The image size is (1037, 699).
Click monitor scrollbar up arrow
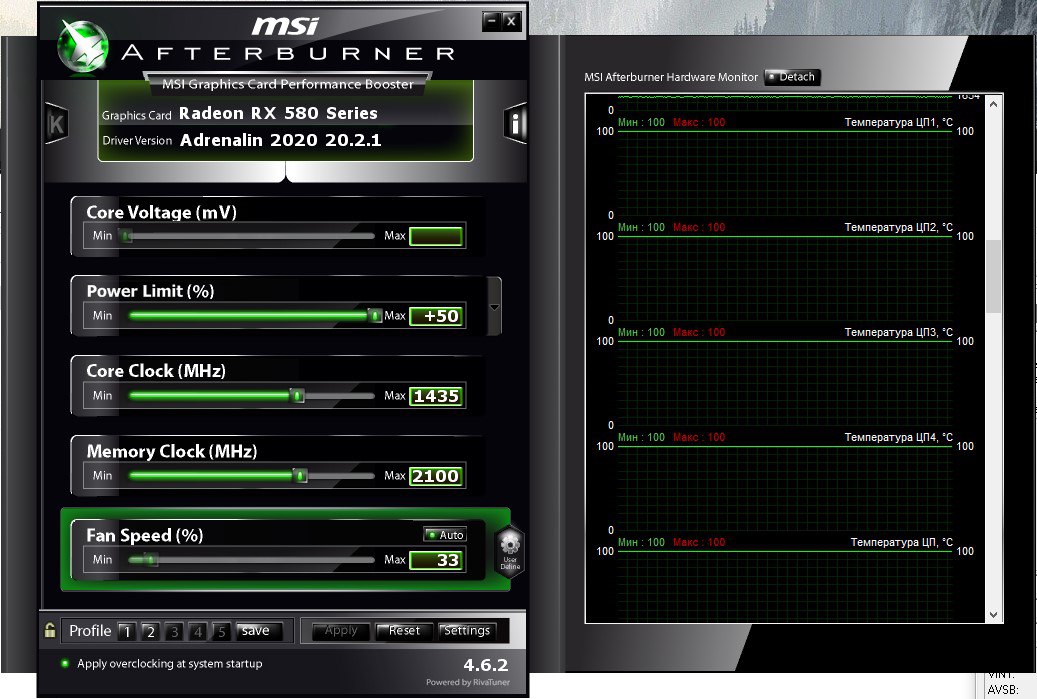click(993, 104)
